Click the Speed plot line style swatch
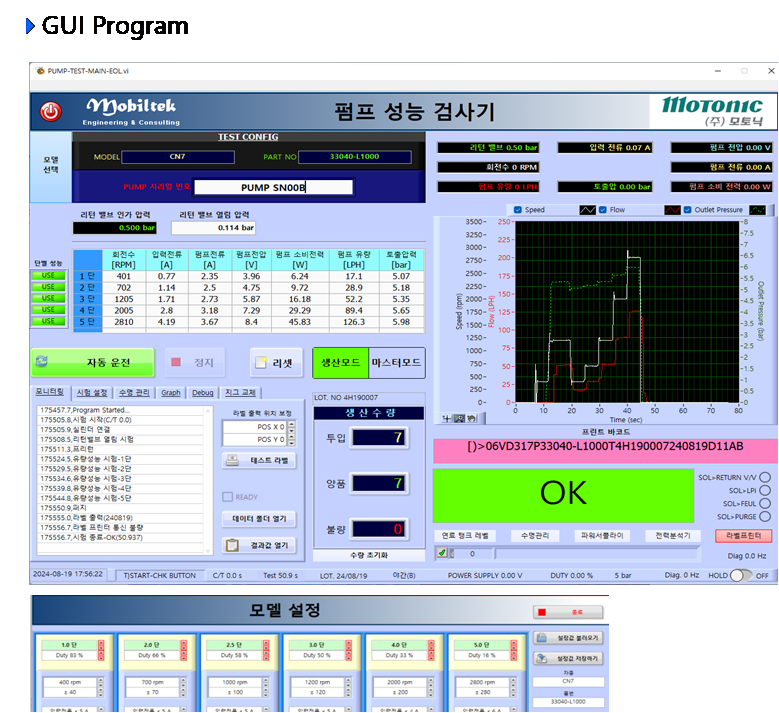This screenshot has width=779, height=713. (x=588, y=210)
